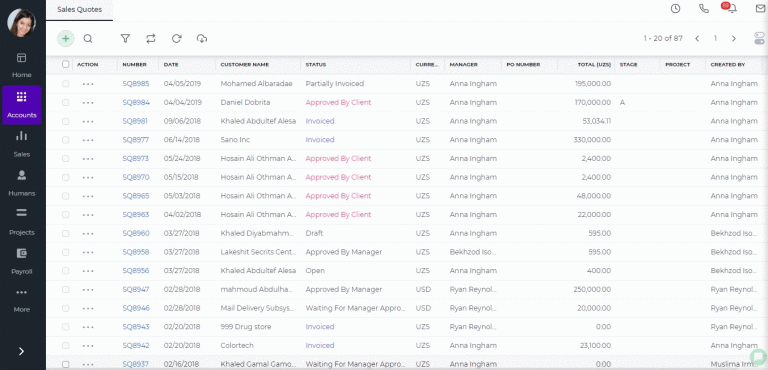This screenshot has width=768, height=370.
Task: Check the box for quote SQ8985
Action: pos(66,84)
